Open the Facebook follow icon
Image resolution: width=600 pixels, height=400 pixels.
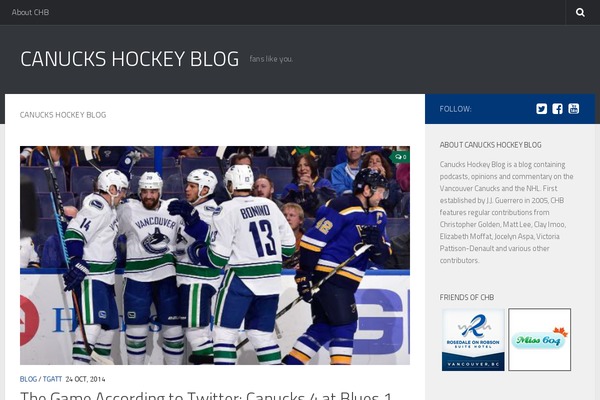point(557,109)
